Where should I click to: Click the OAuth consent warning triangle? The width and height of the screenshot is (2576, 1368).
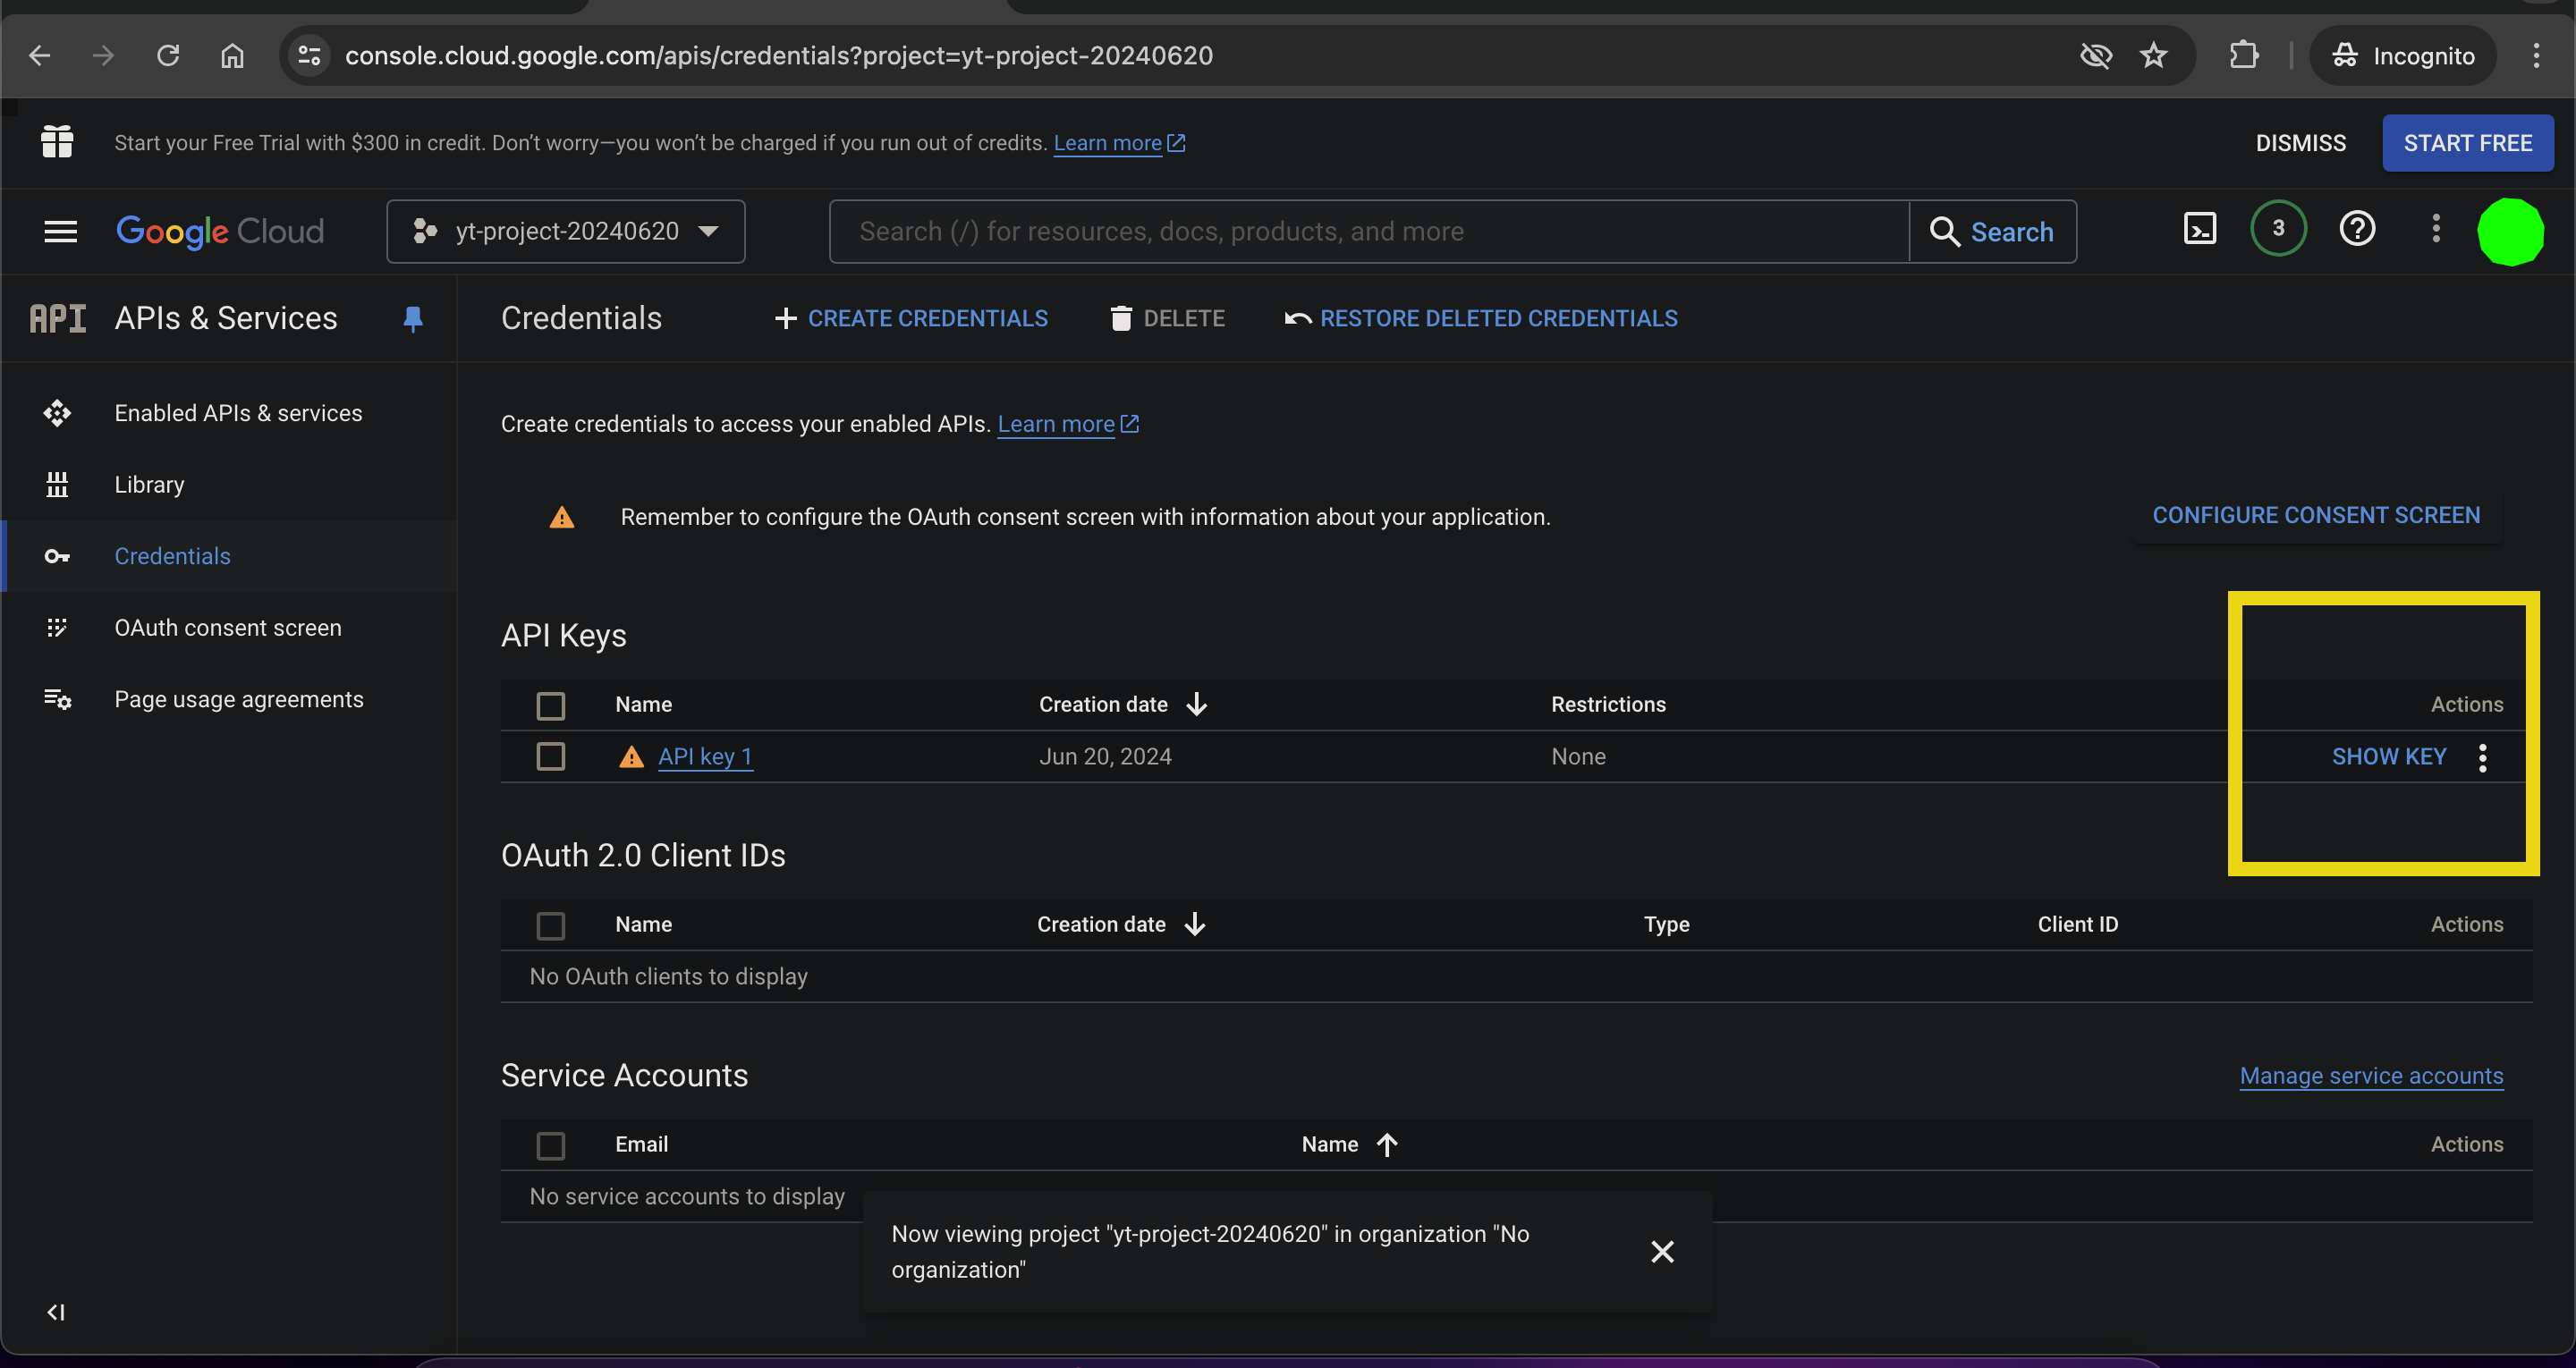click(x=562, y=517)
